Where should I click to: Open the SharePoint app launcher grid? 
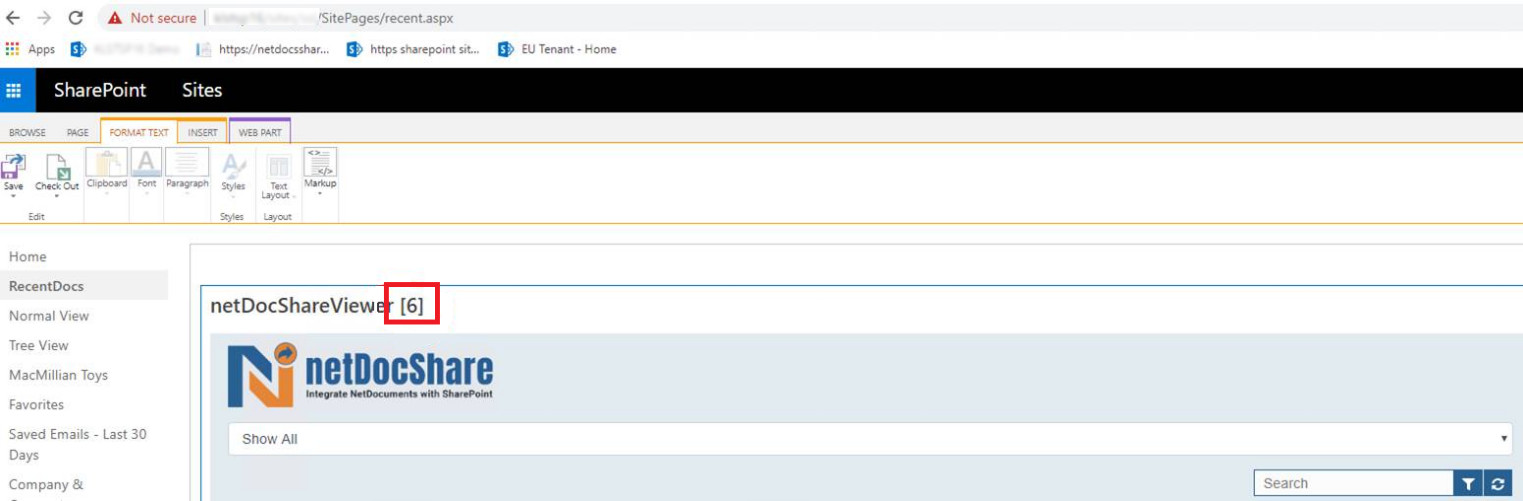pyautogui.click(x=14, y=90)
